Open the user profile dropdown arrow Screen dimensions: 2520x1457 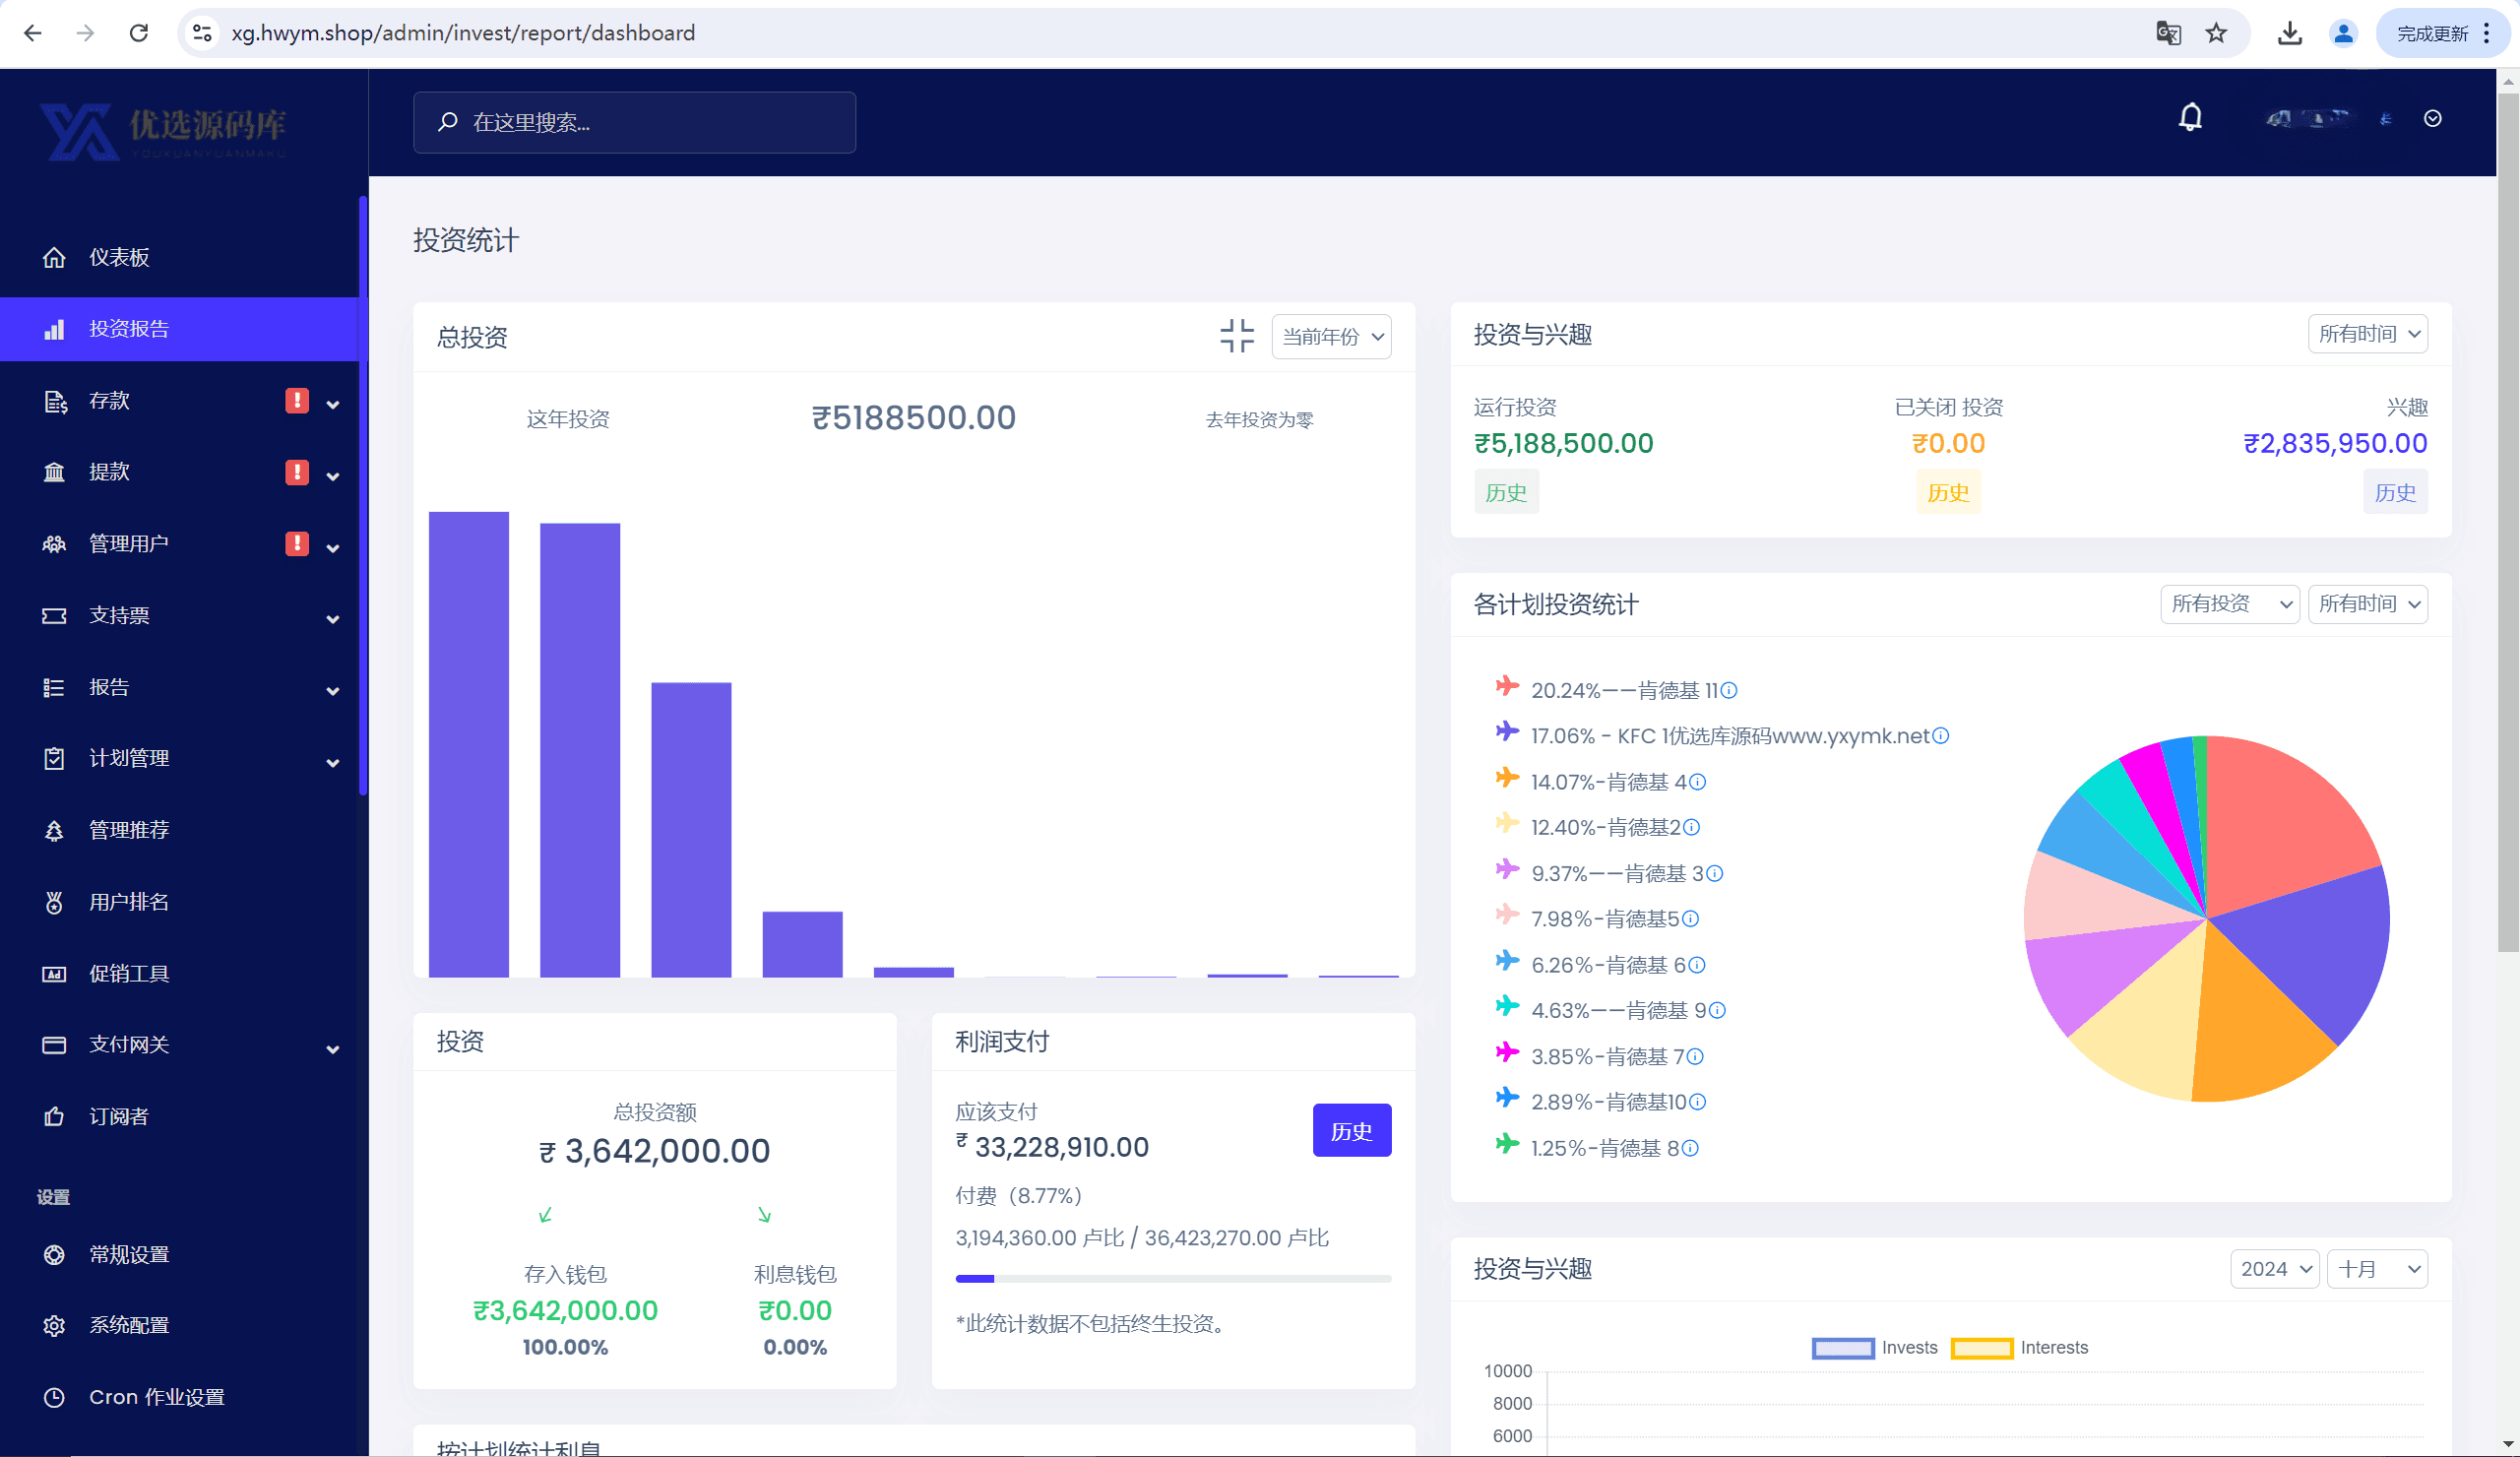coord(2432,119)
